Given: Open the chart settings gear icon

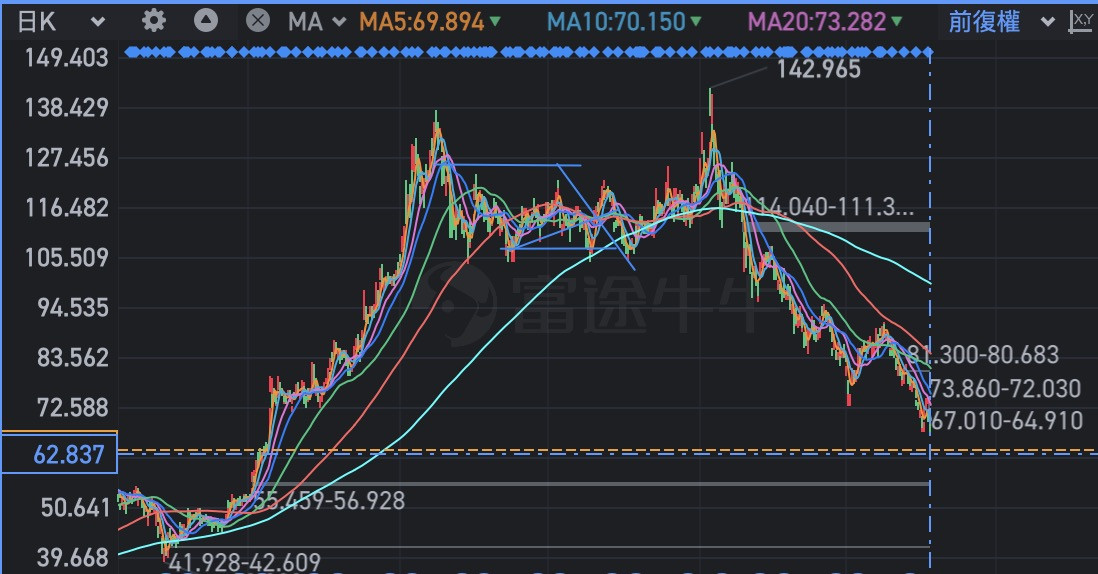Looking at the screenshot, I should pyautogui.click(x=154, y=21).
